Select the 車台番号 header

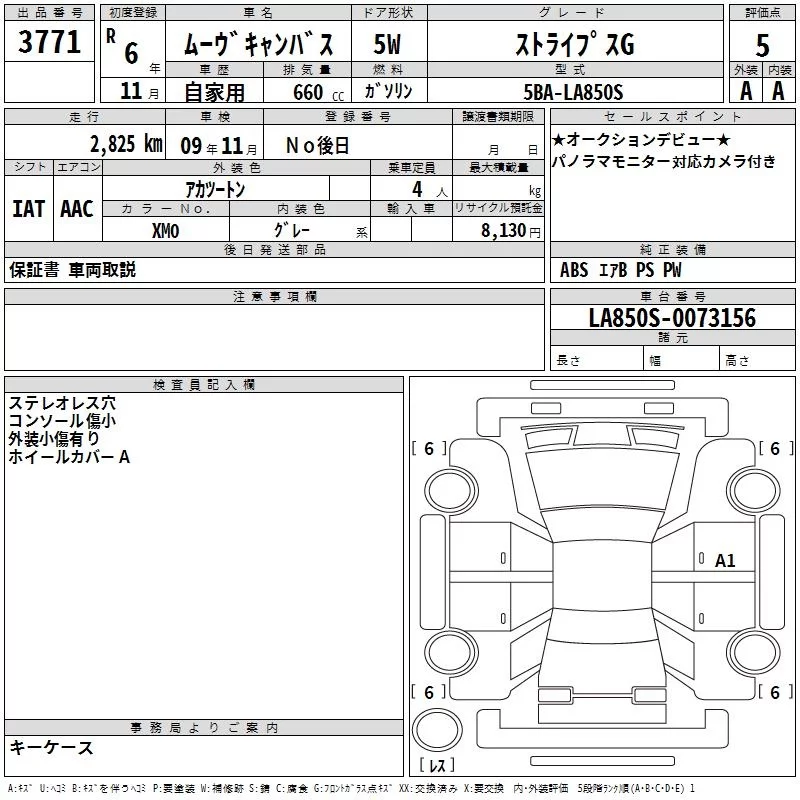point(672,296)
